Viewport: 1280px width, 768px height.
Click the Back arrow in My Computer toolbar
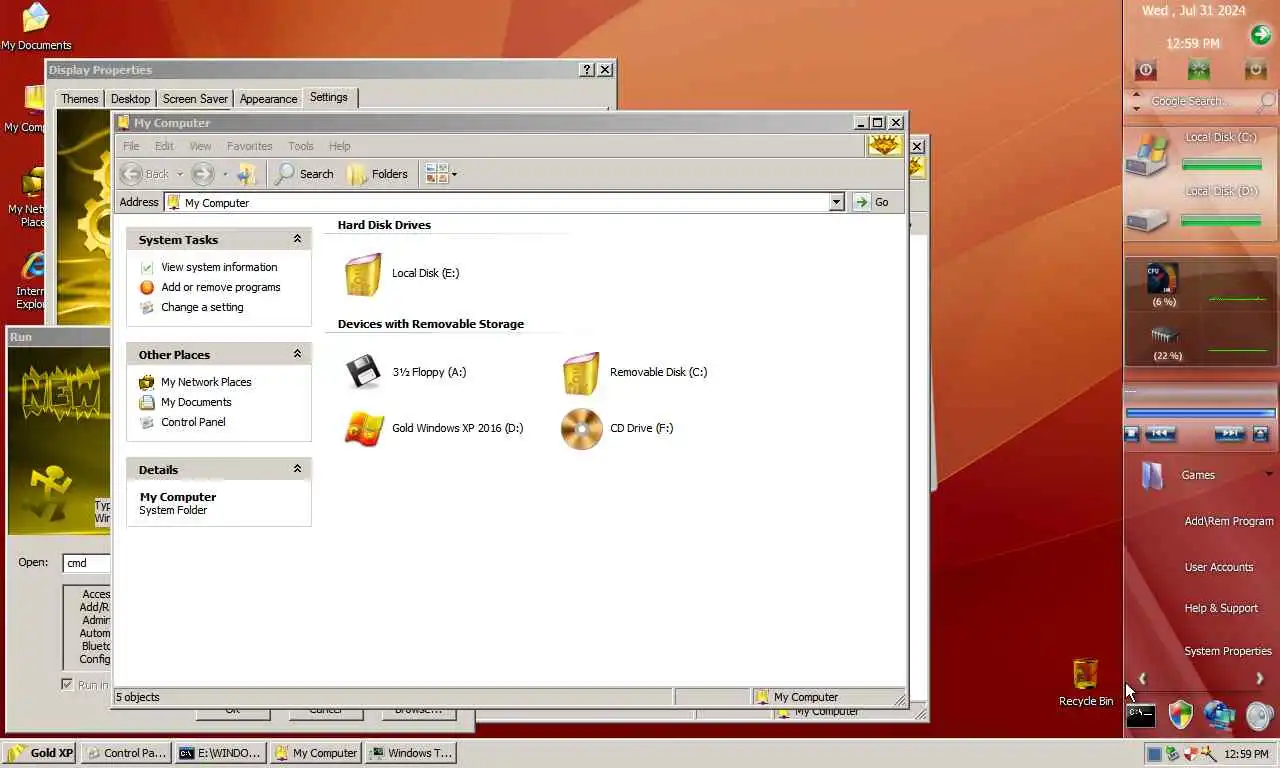131,174
